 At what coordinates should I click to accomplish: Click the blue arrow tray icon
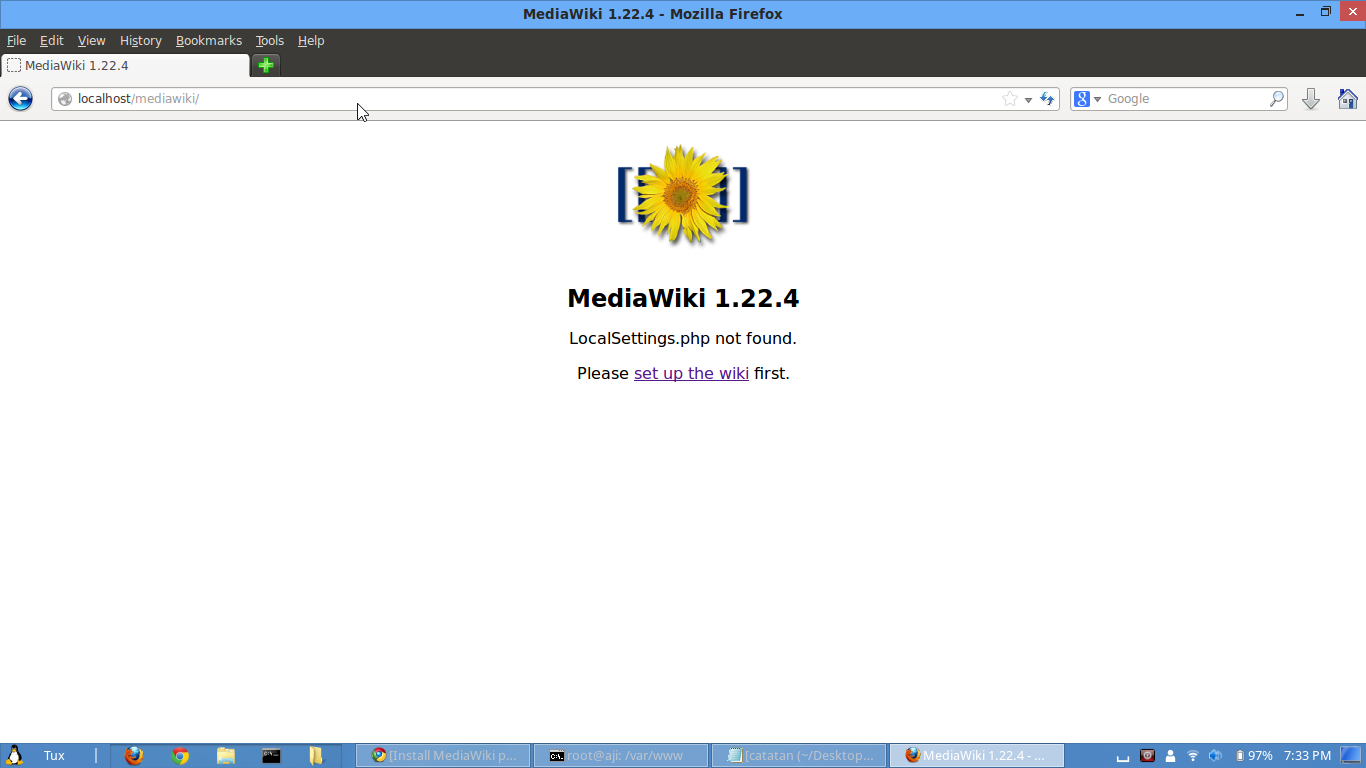click(x=1215, y=755)
